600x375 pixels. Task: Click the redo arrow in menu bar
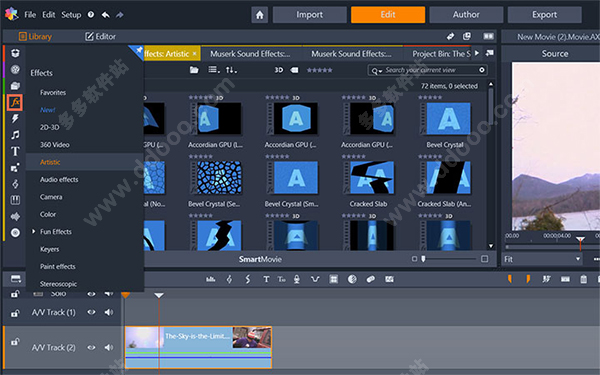click(x=120, y=15)
